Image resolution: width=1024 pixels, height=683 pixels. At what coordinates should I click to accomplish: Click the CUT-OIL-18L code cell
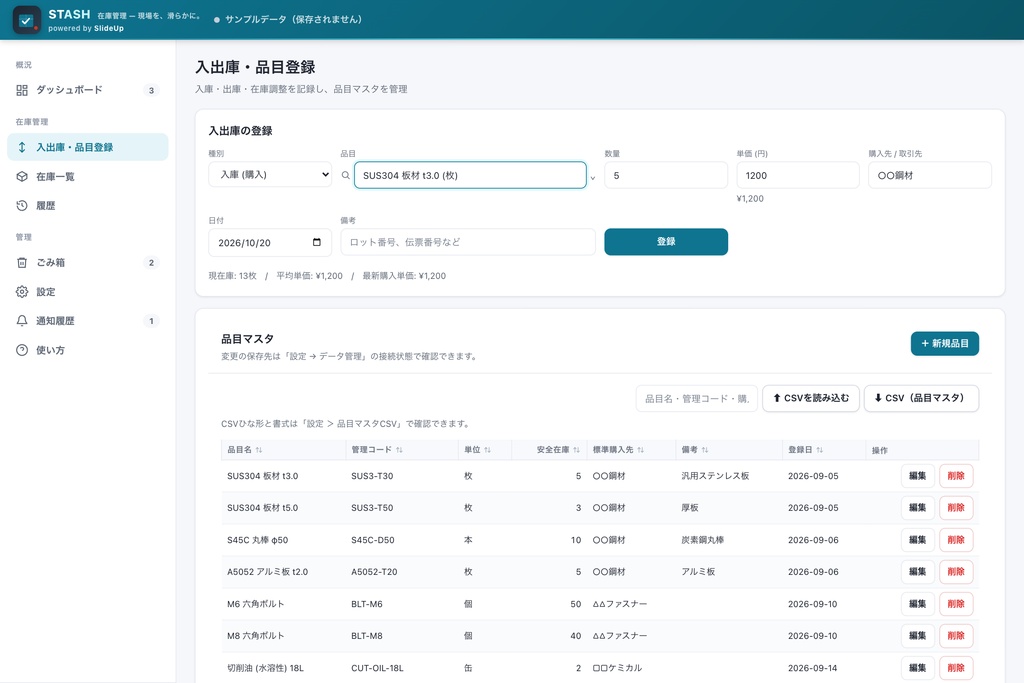pos(377,668)
